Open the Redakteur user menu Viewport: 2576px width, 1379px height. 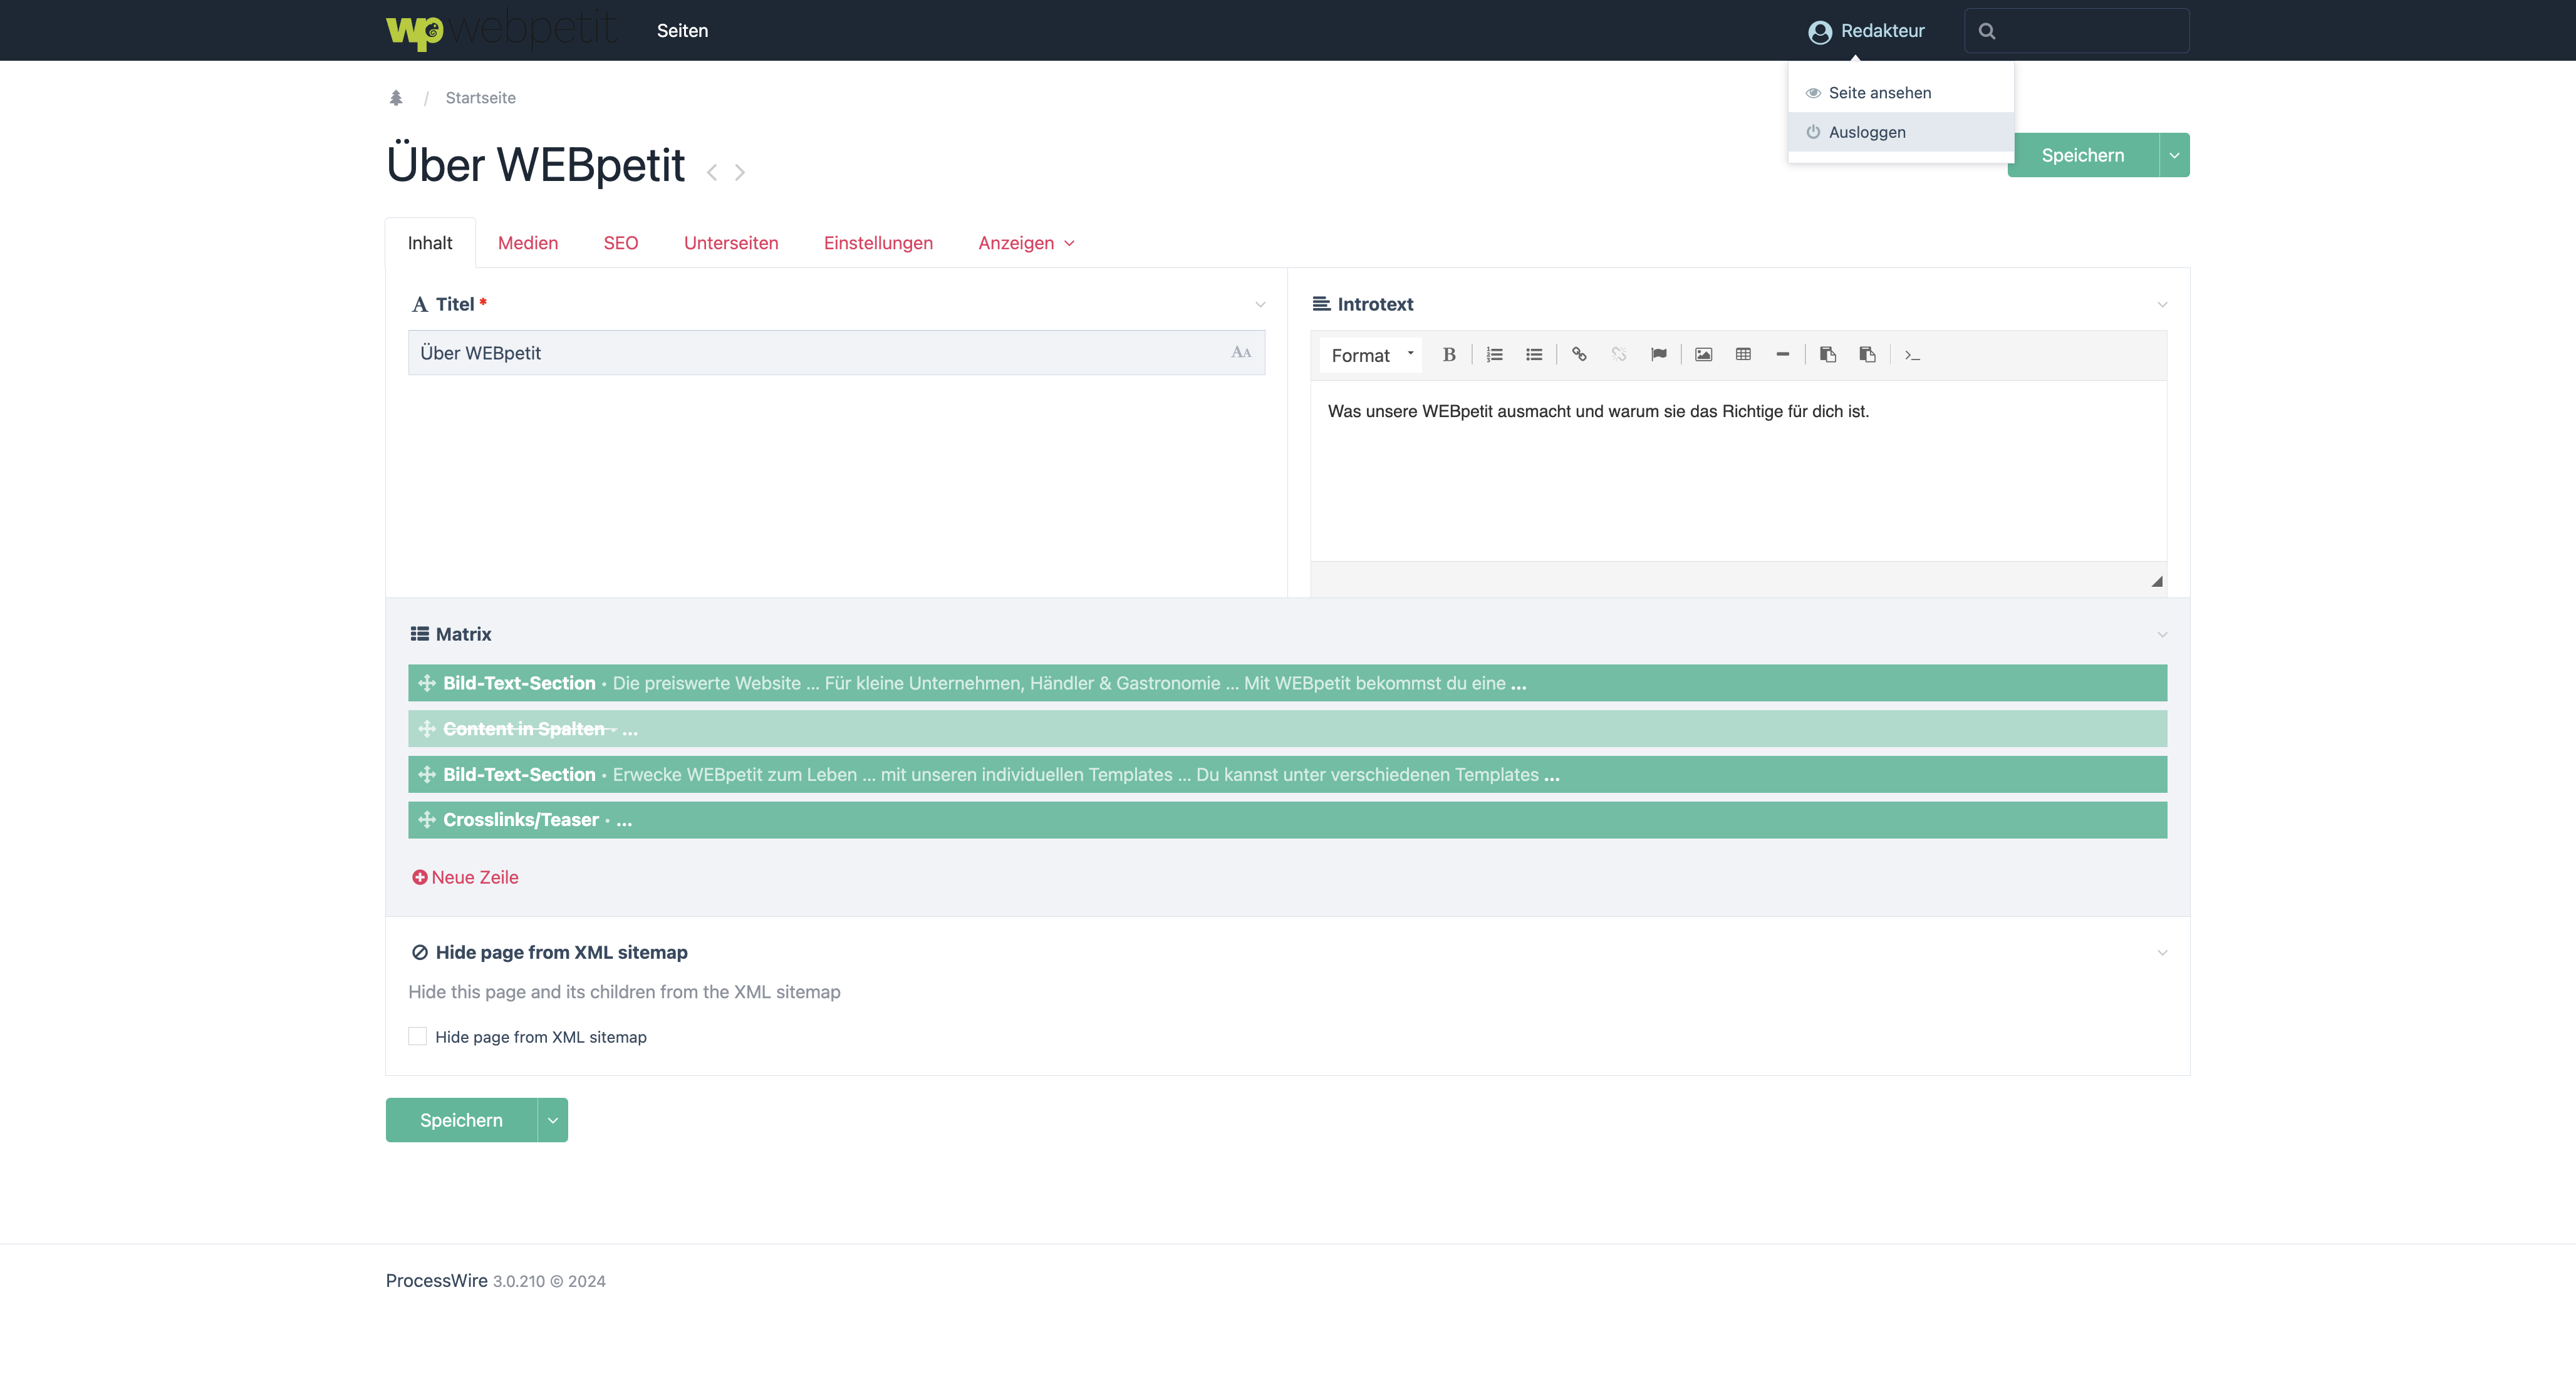[1866, 31]
